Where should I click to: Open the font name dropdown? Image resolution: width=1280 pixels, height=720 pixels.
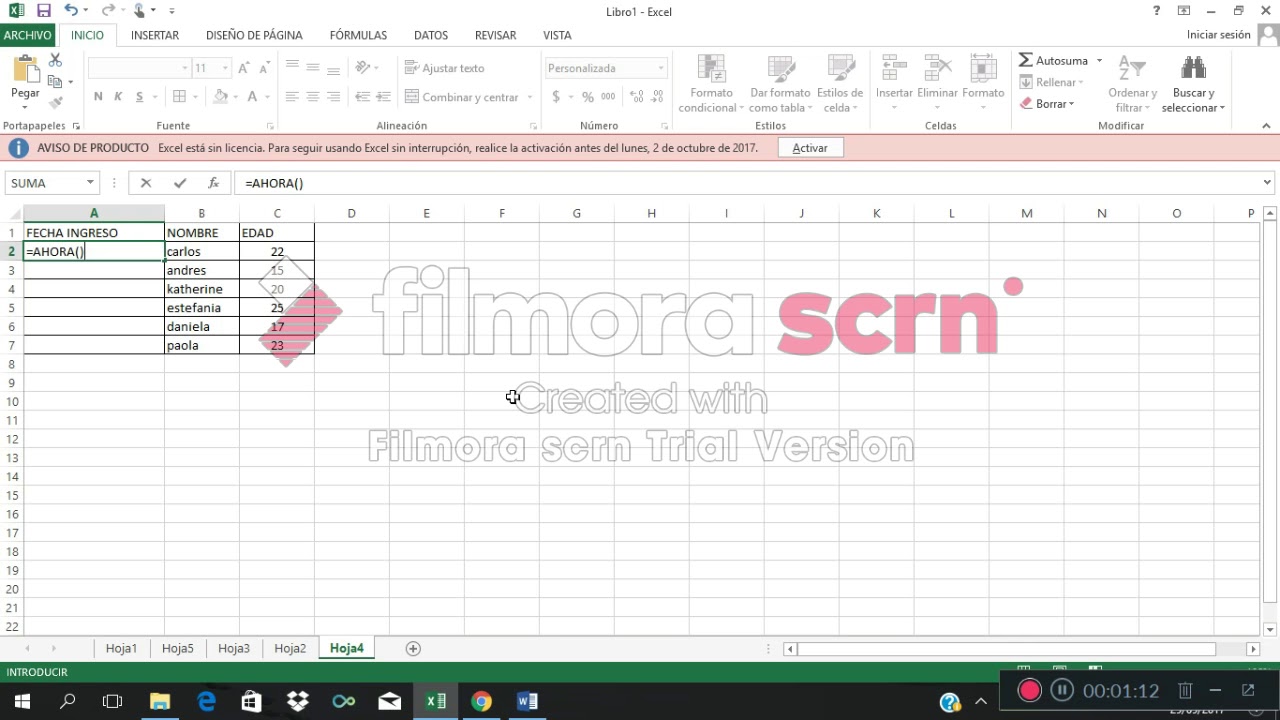(185, 68)
